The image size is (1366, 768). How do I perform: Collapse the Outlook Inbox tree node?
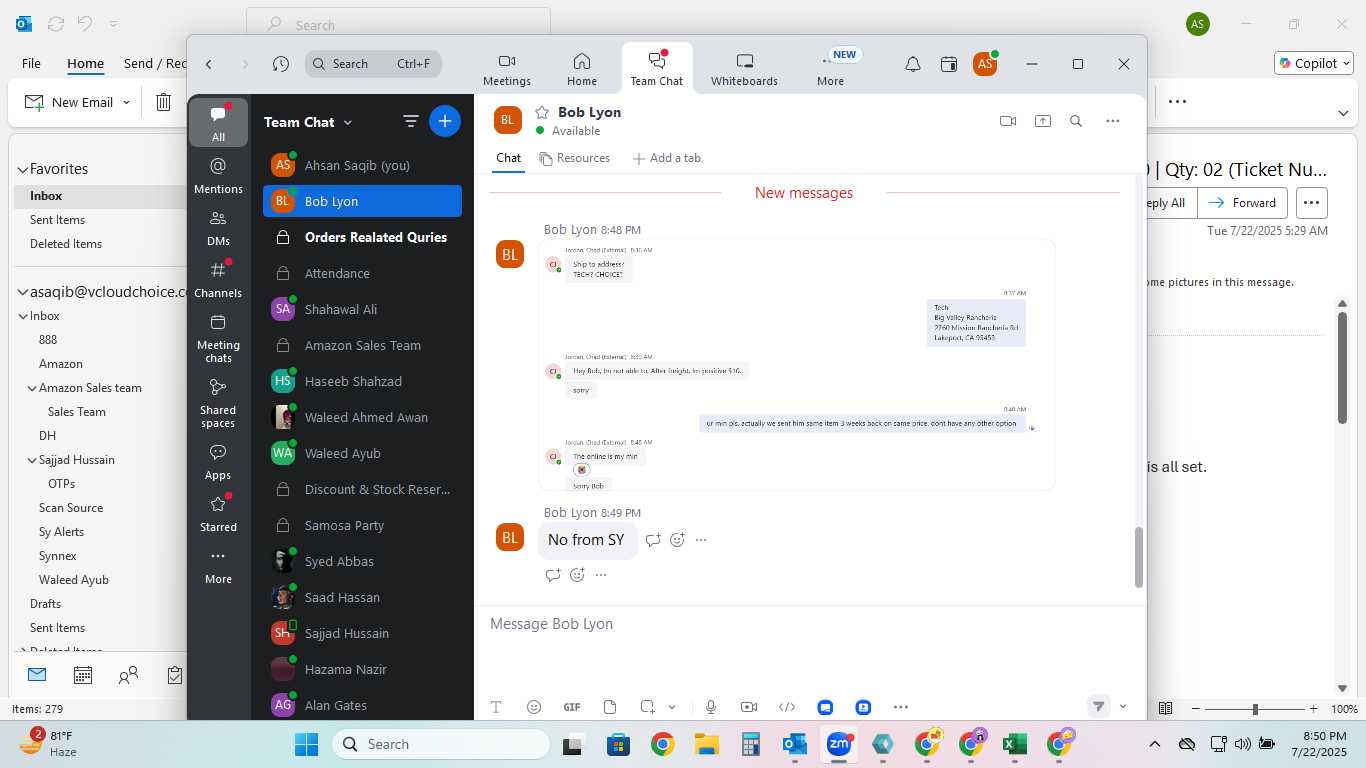pyautogui.click(x=23, y=316)
